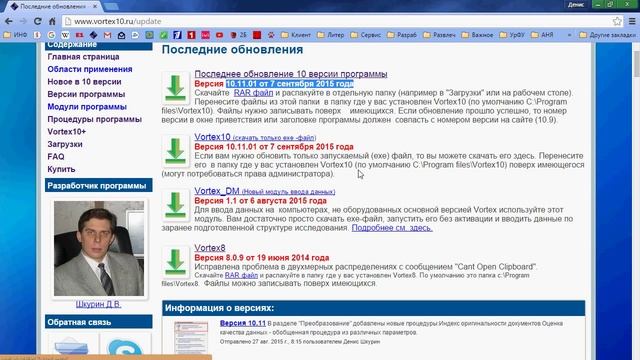Viewport: 640px width, 360px height.
Task: Open Области применения in sidebar
Action: (x=90, y=69)
